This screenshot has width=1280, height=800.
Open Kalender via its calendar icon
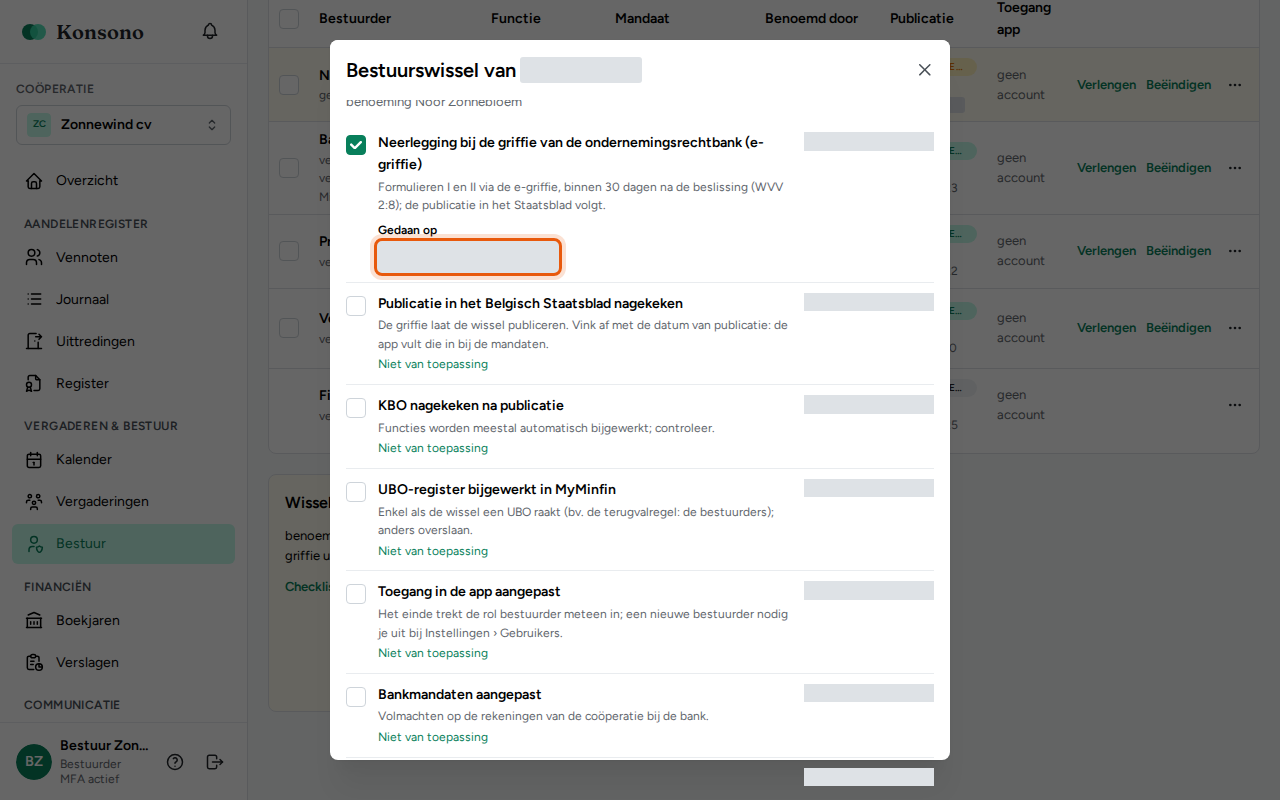click(x=35, y=460)
